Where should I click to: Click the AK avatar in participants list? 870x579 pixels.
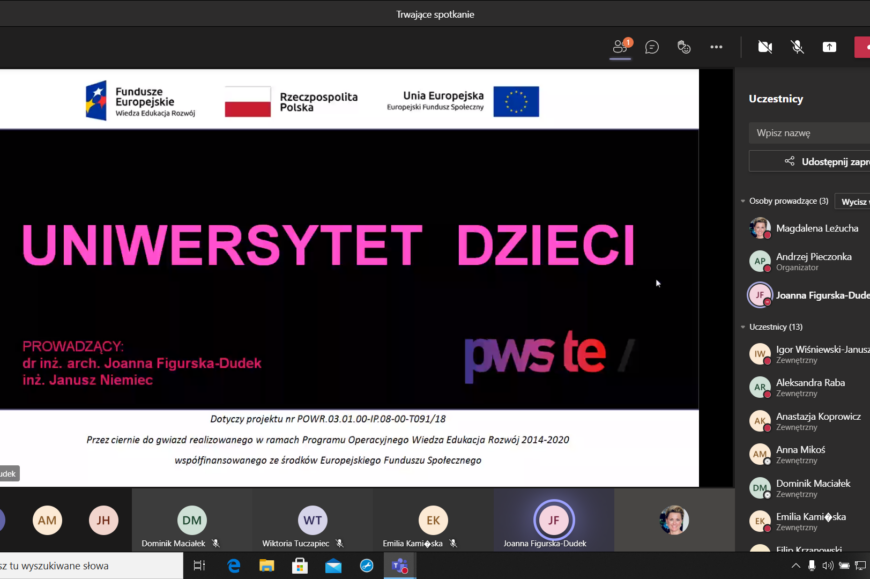(x=760, y=421)
